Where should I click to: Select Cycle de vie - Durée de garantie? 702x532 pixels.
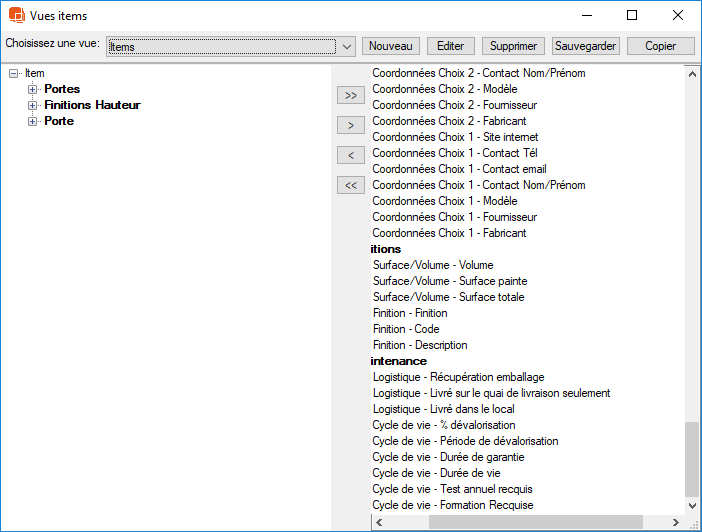tap(448, 457)
